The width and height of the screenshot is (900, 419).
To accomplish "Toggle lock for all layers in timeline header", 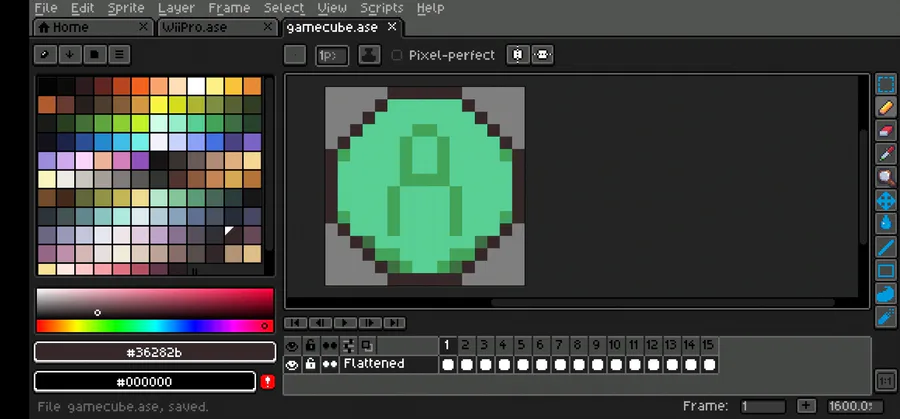I will point(311,346).
